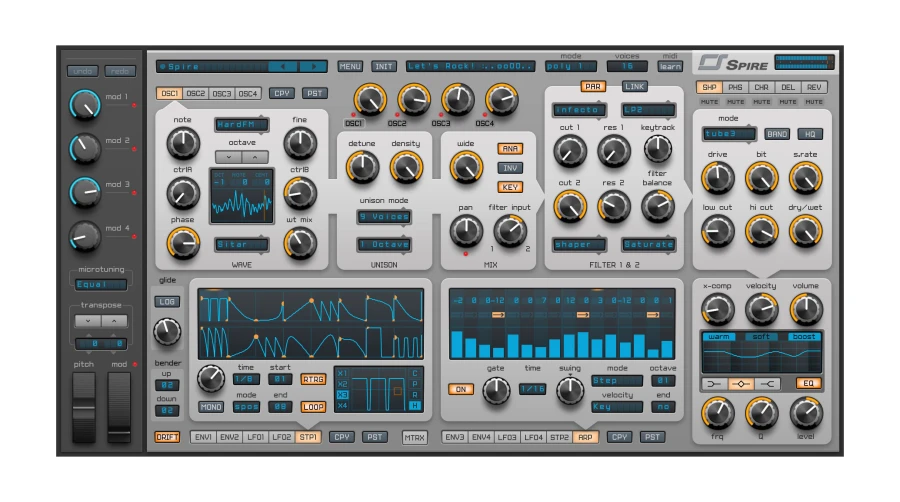The image size is (900, 502).
Task: Select the low shelf EQ shape icon
Action: click(x=714, y=383)
